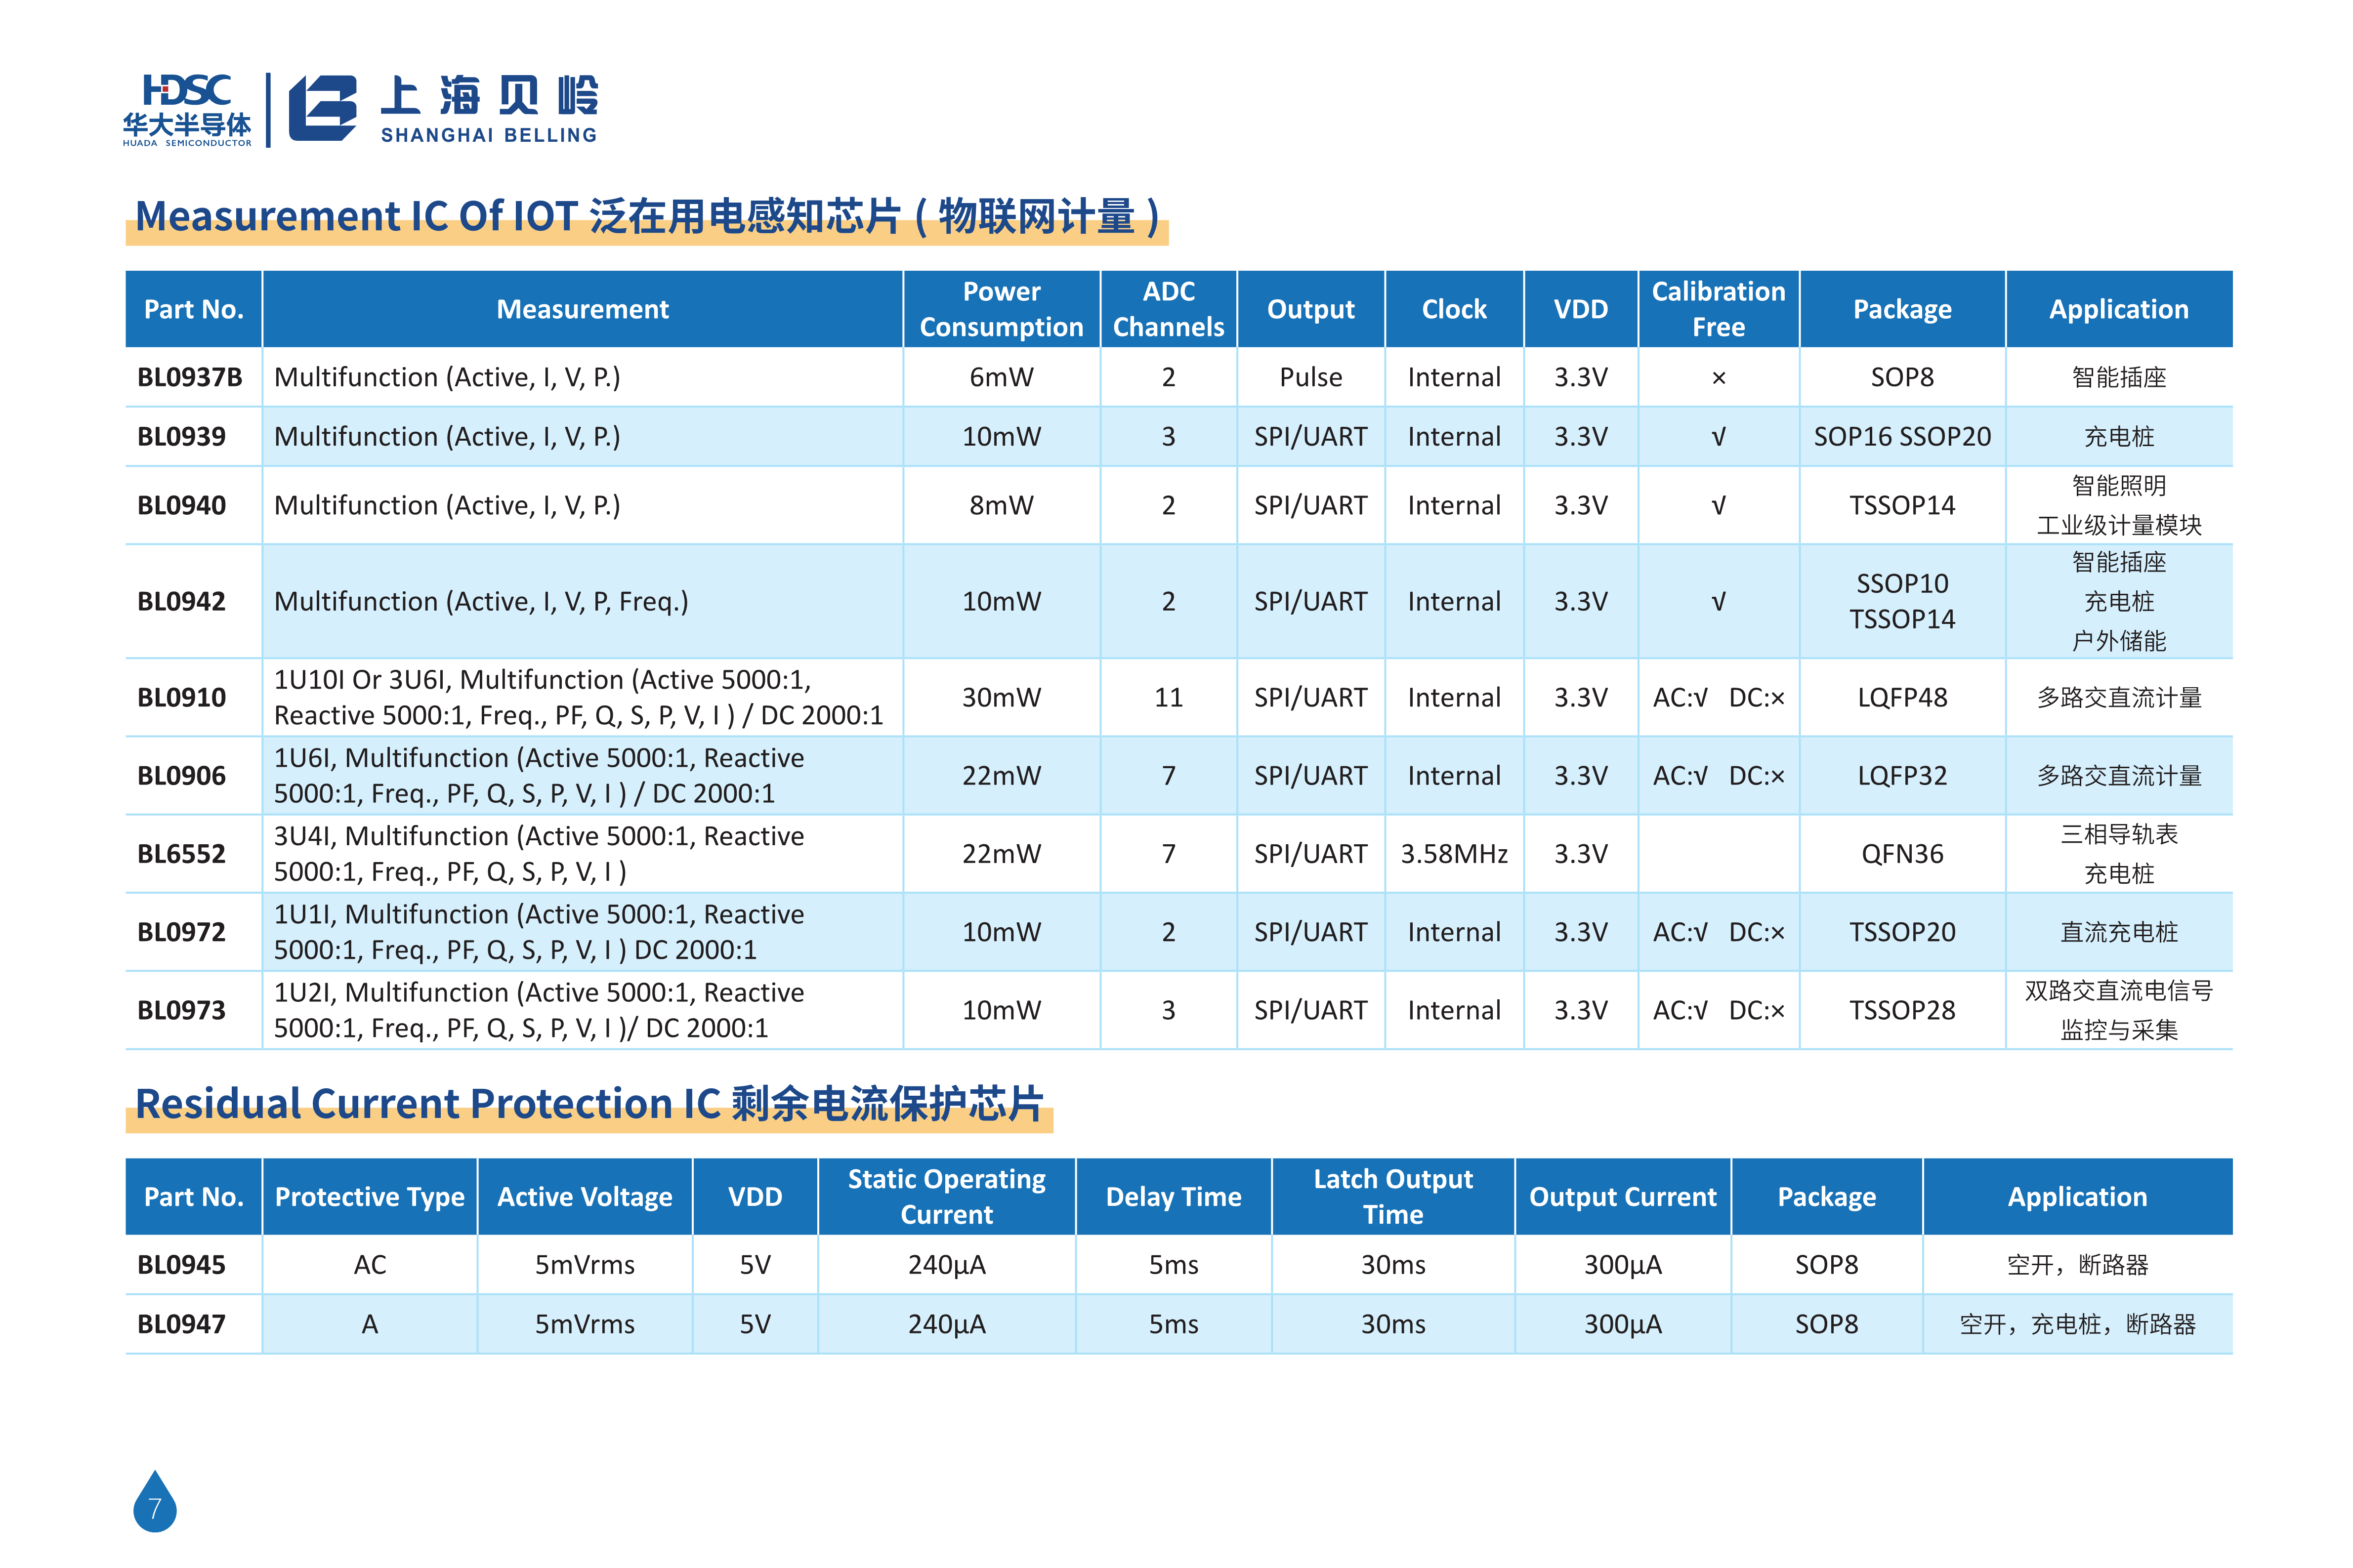
Task: Click the × calibration mark for BL0937B
Action: coord(1718,378)
